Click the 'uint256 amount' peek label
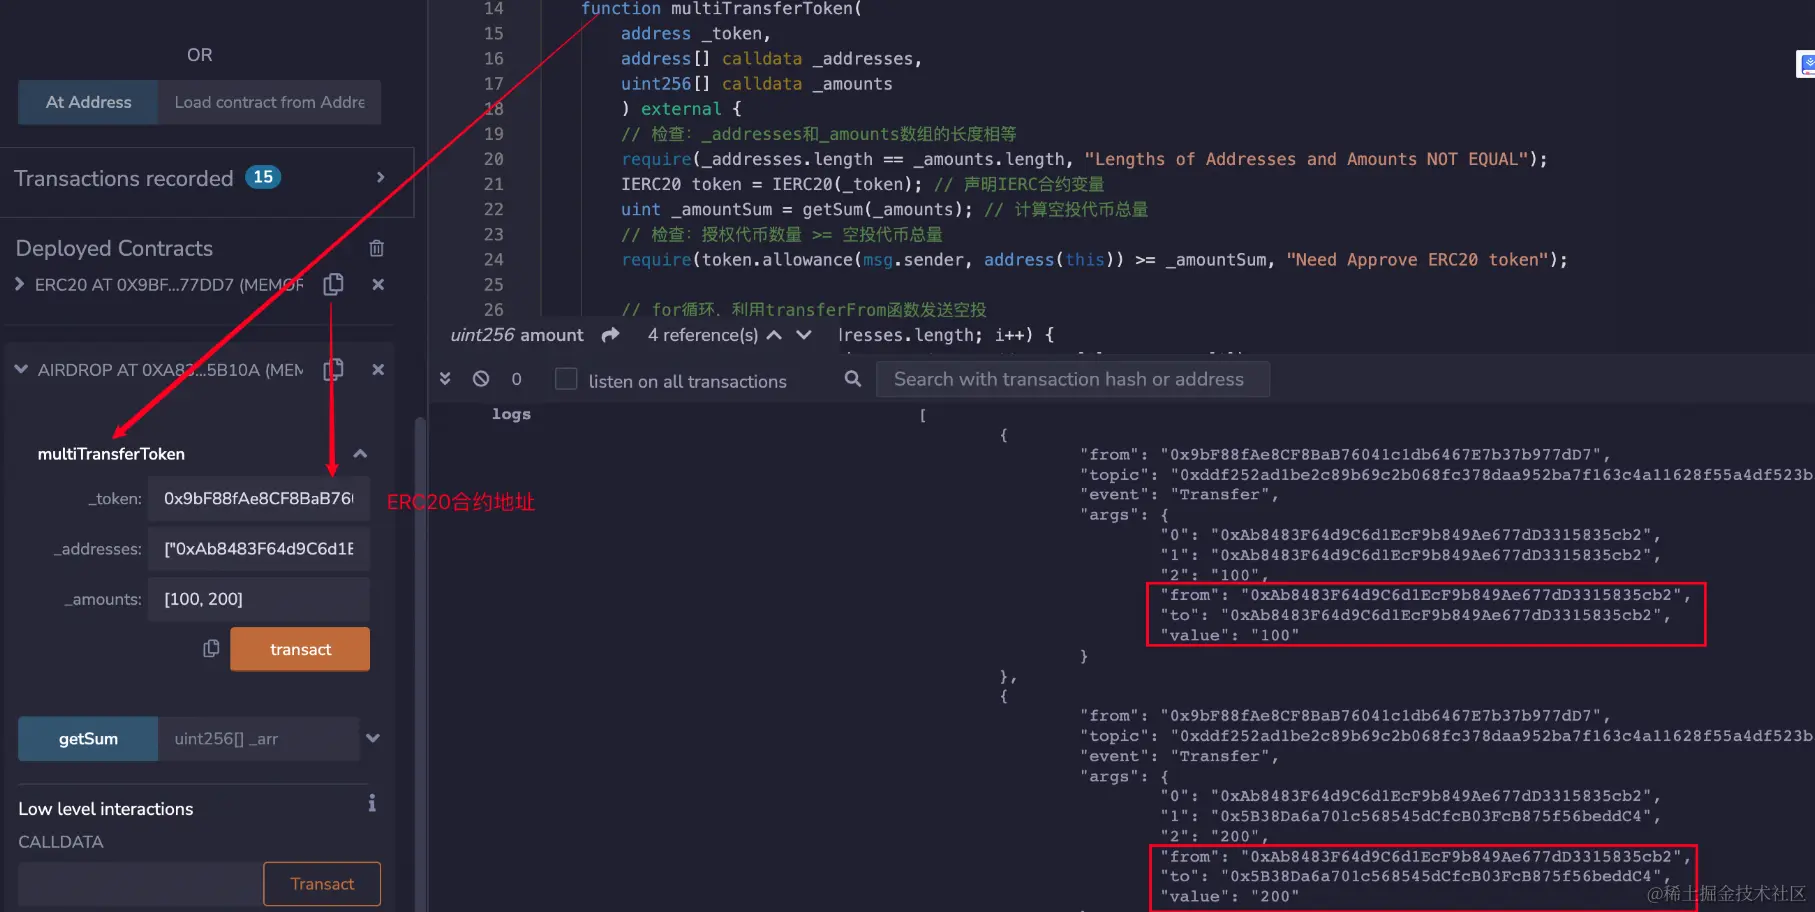The width and height of the screenshot is (1815, 912). coord(517,335)
